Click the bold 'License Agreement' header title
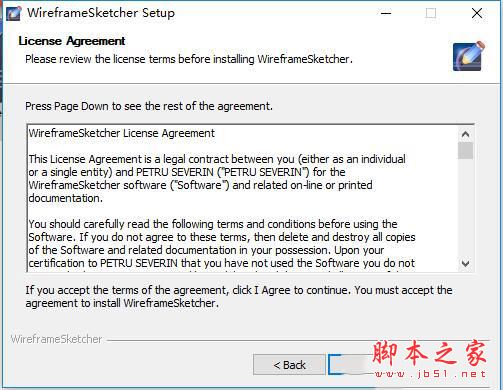This screenshot has width=503, height=390. tap(72, 41)
